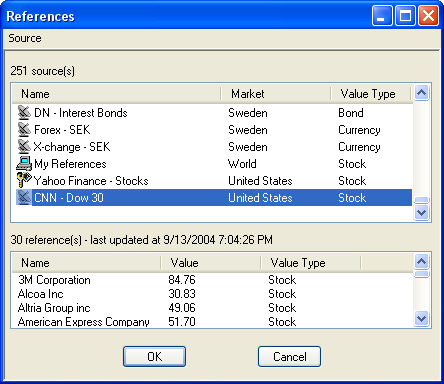Click Sweden market in DN - Interest Bonds row
The image size is (444, 384).
click(x=248, y=113)
